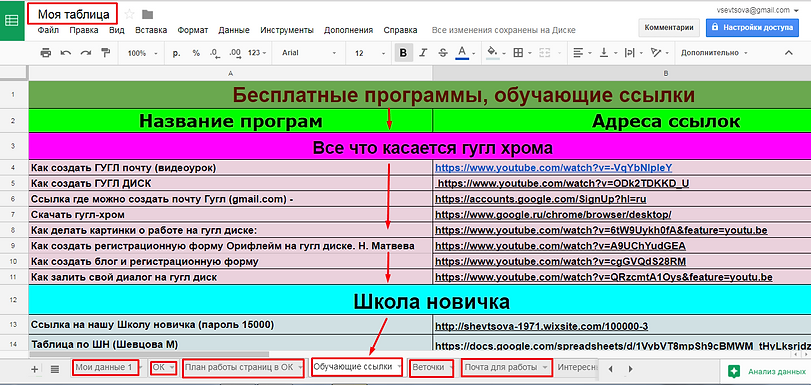The height and width of the screenshot is (385, 811).
Task: Expand the Дополнительно toolbar menu
Action: 714,53
